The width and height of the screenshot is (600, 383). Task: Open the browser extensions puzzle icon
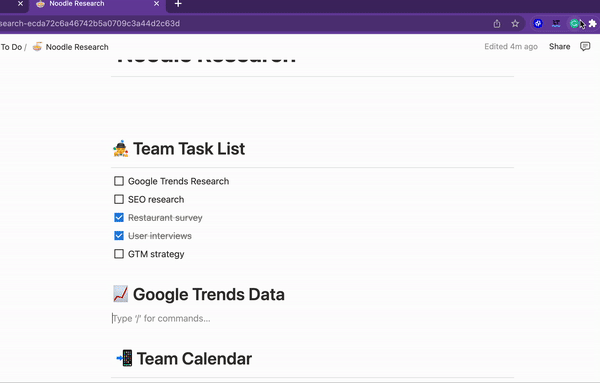[593, 24]
